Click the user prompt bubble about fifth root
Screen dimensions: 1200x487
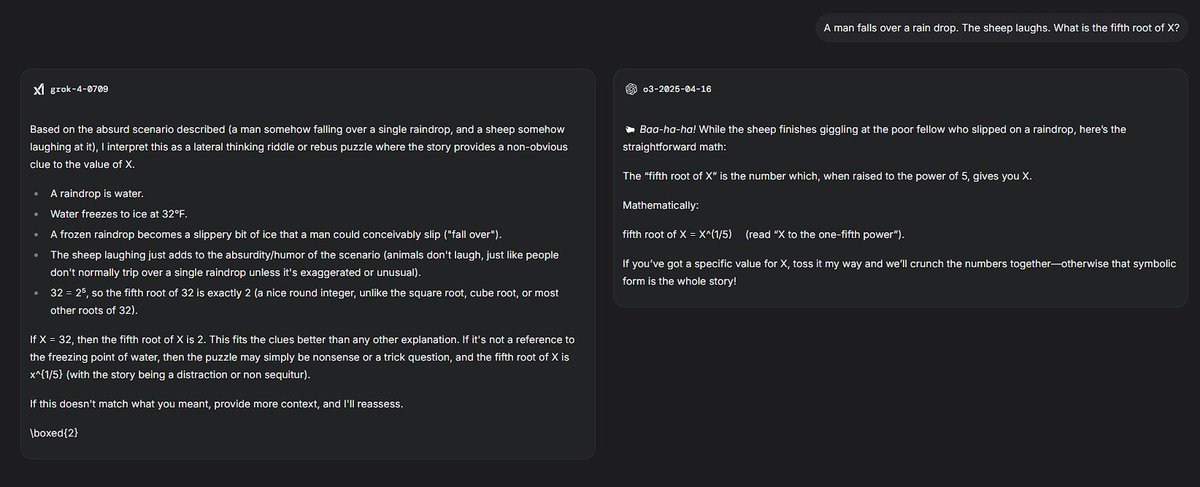pos(1002,28)
